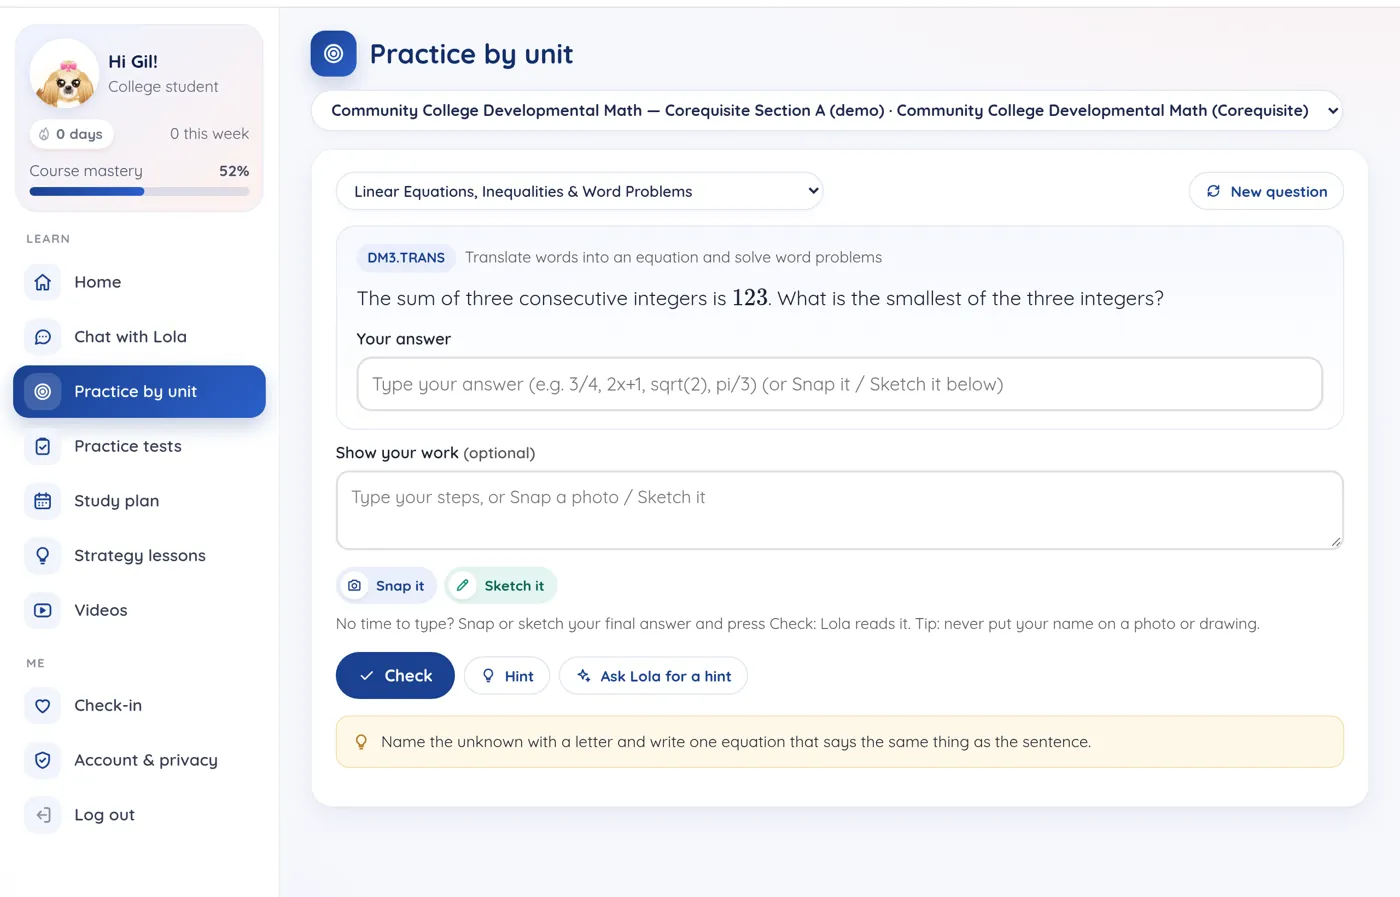The width and height of the screenshot is (1400, 897).
Task: Click the 'Show your work (optional)' label
Action: pos(435,453)
